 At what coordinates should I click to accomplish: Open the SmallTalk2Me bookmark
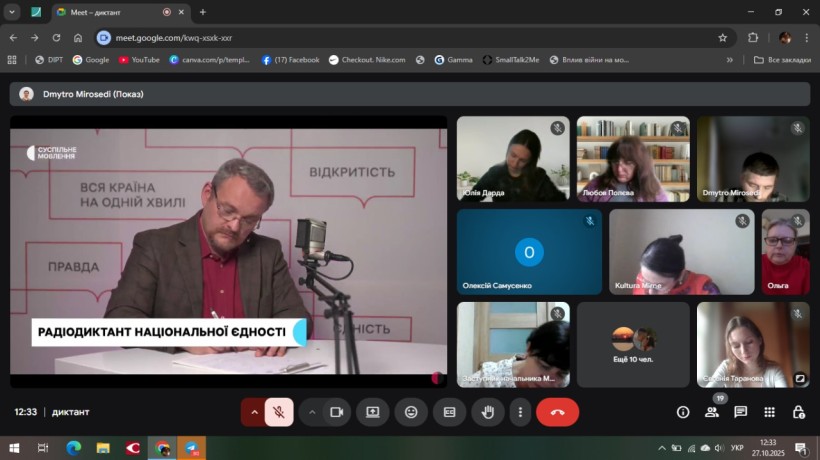point(511,60)
